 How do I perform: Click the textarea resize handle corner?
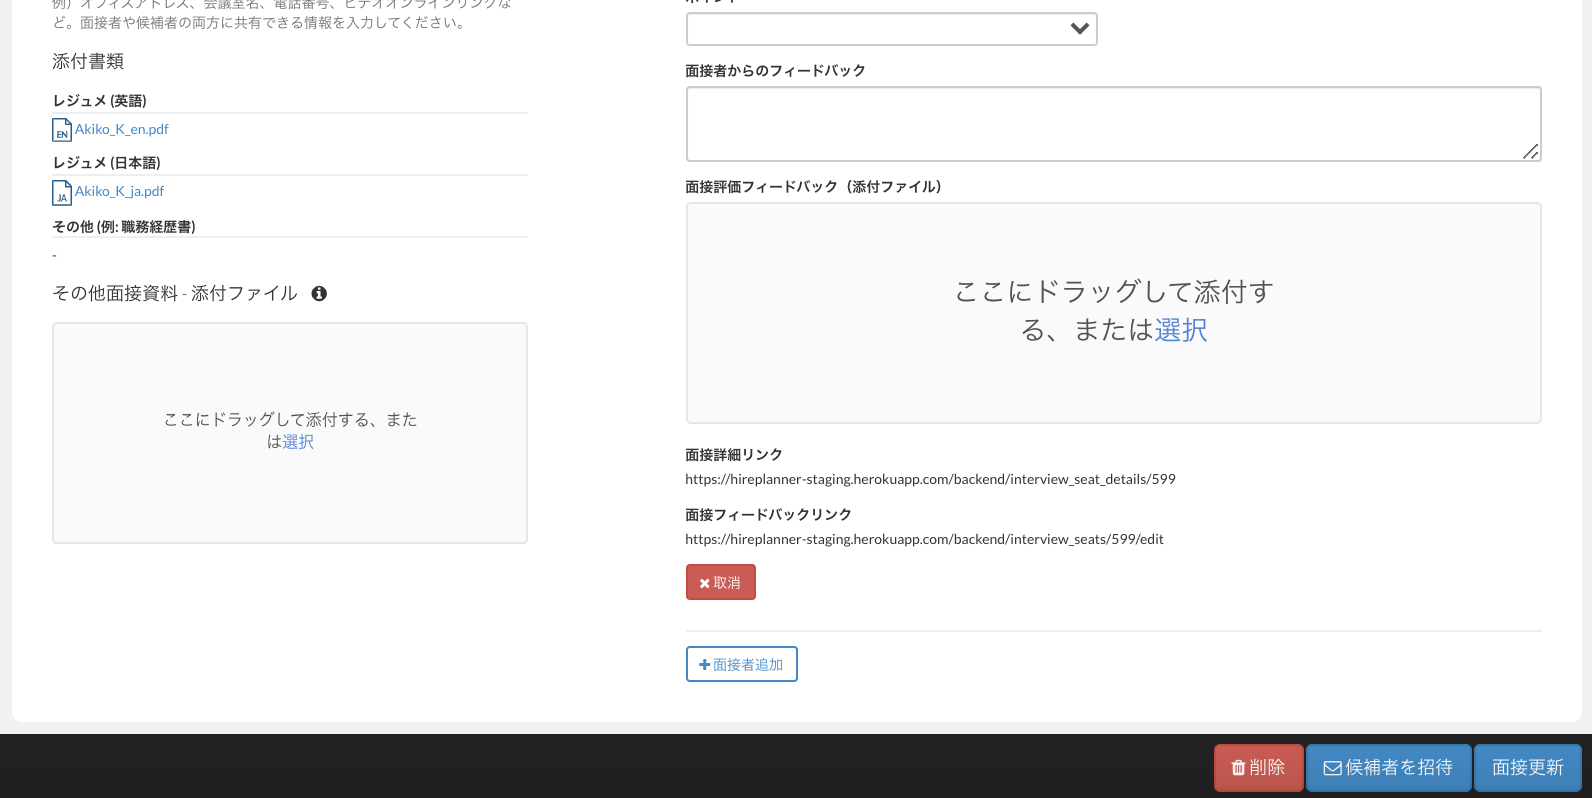(x=1530, y=151)
